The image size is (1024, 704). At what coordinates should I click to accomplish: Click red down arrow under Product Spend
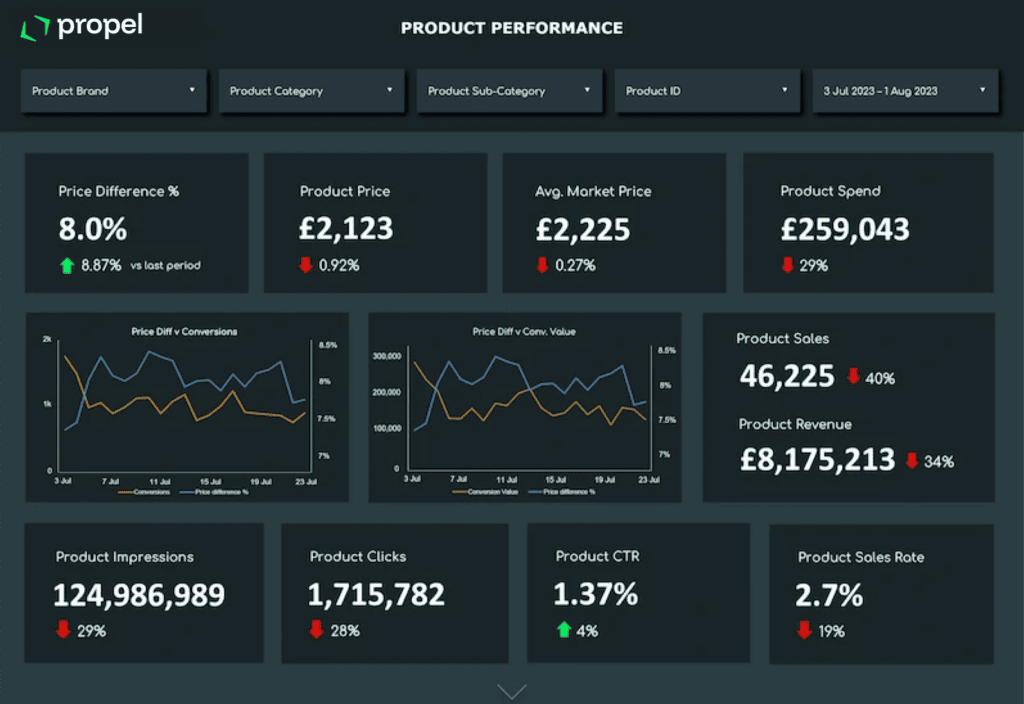point(787,265)
